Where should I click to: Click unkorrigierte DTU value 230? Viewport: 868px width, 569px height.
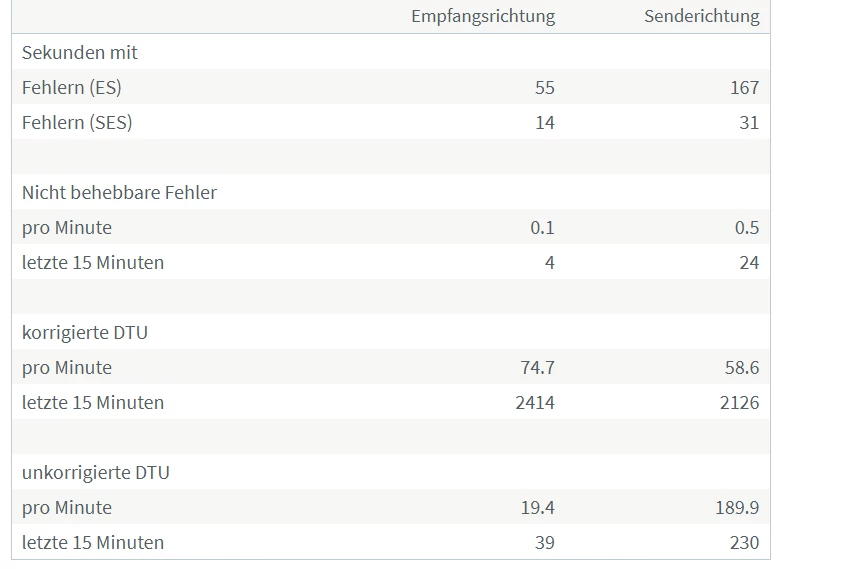(744, 542)
